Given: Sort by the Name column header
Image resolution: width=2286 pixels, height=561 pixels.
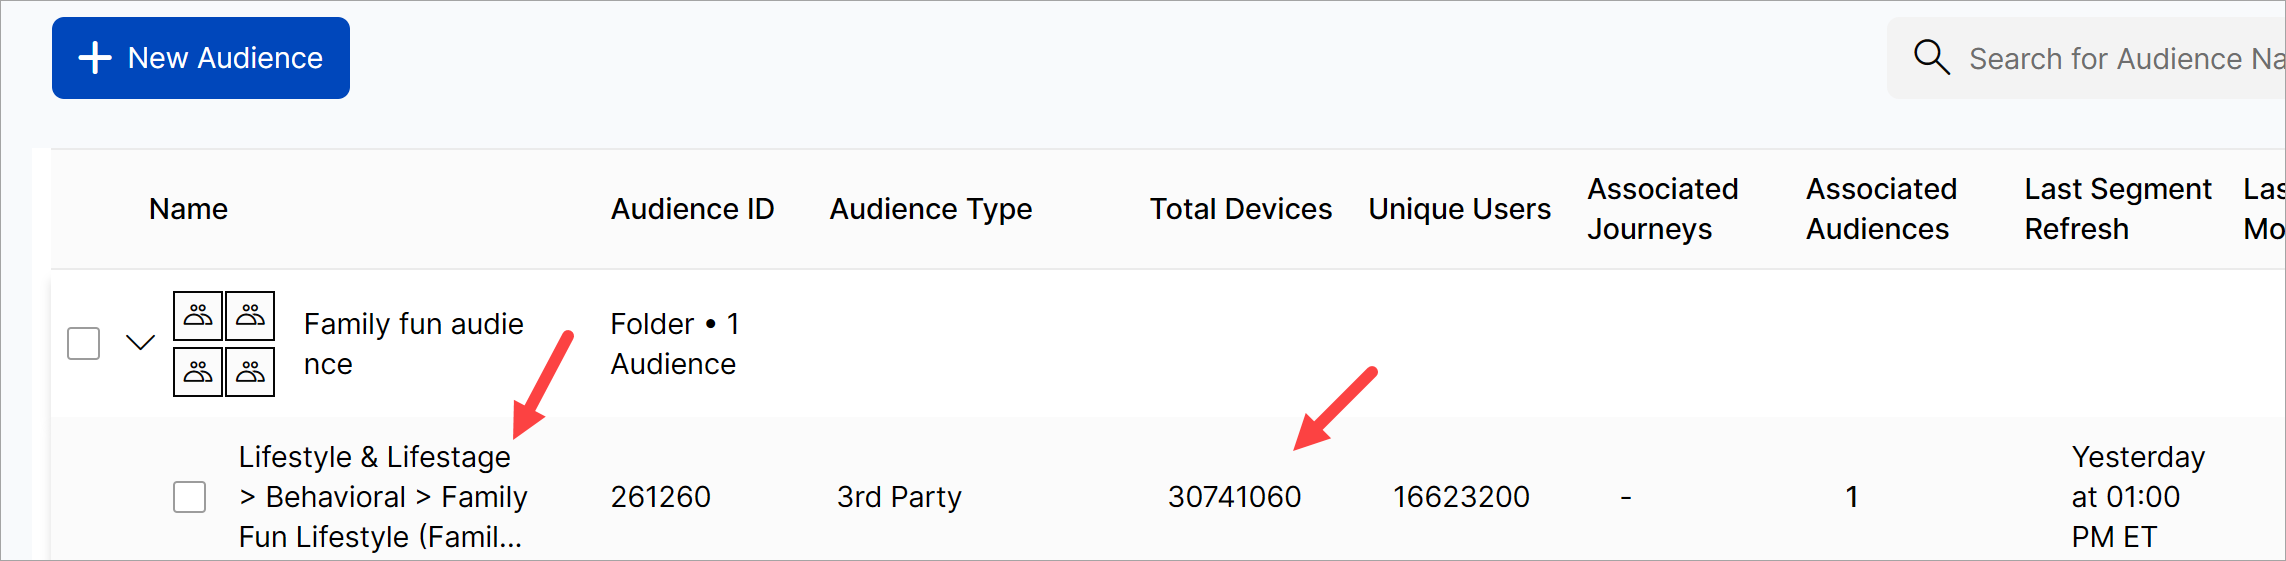Looking at the screenshot, I should [x=188, y=209].
